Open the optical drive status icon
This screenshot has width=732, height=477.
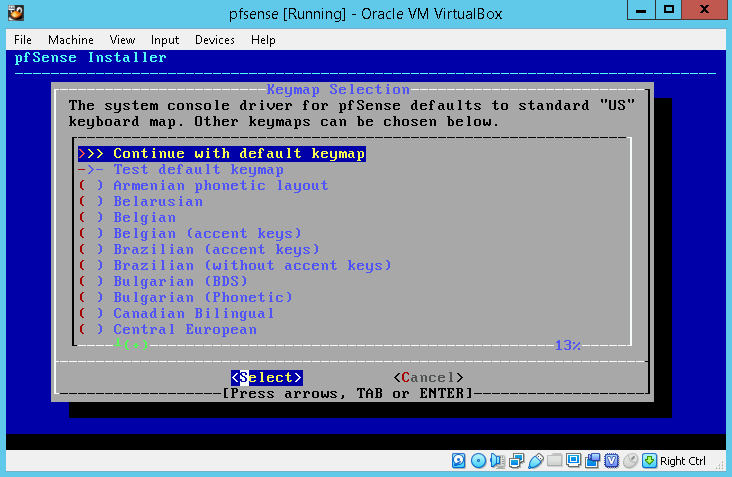(x=478, y=461)
